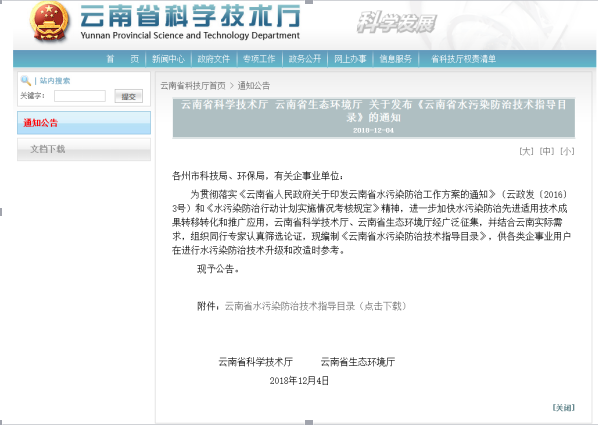Set font size to 大

[x=526, y=151]
